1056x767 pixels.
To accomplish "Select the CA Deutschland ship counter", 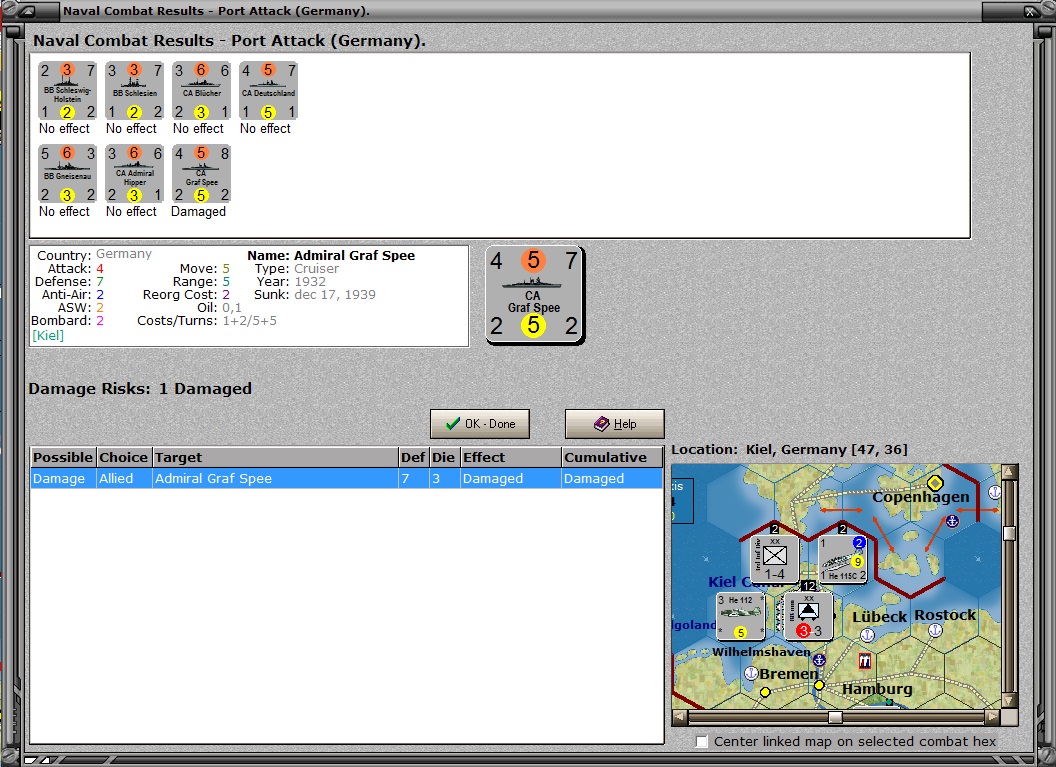I will (268, 91).
